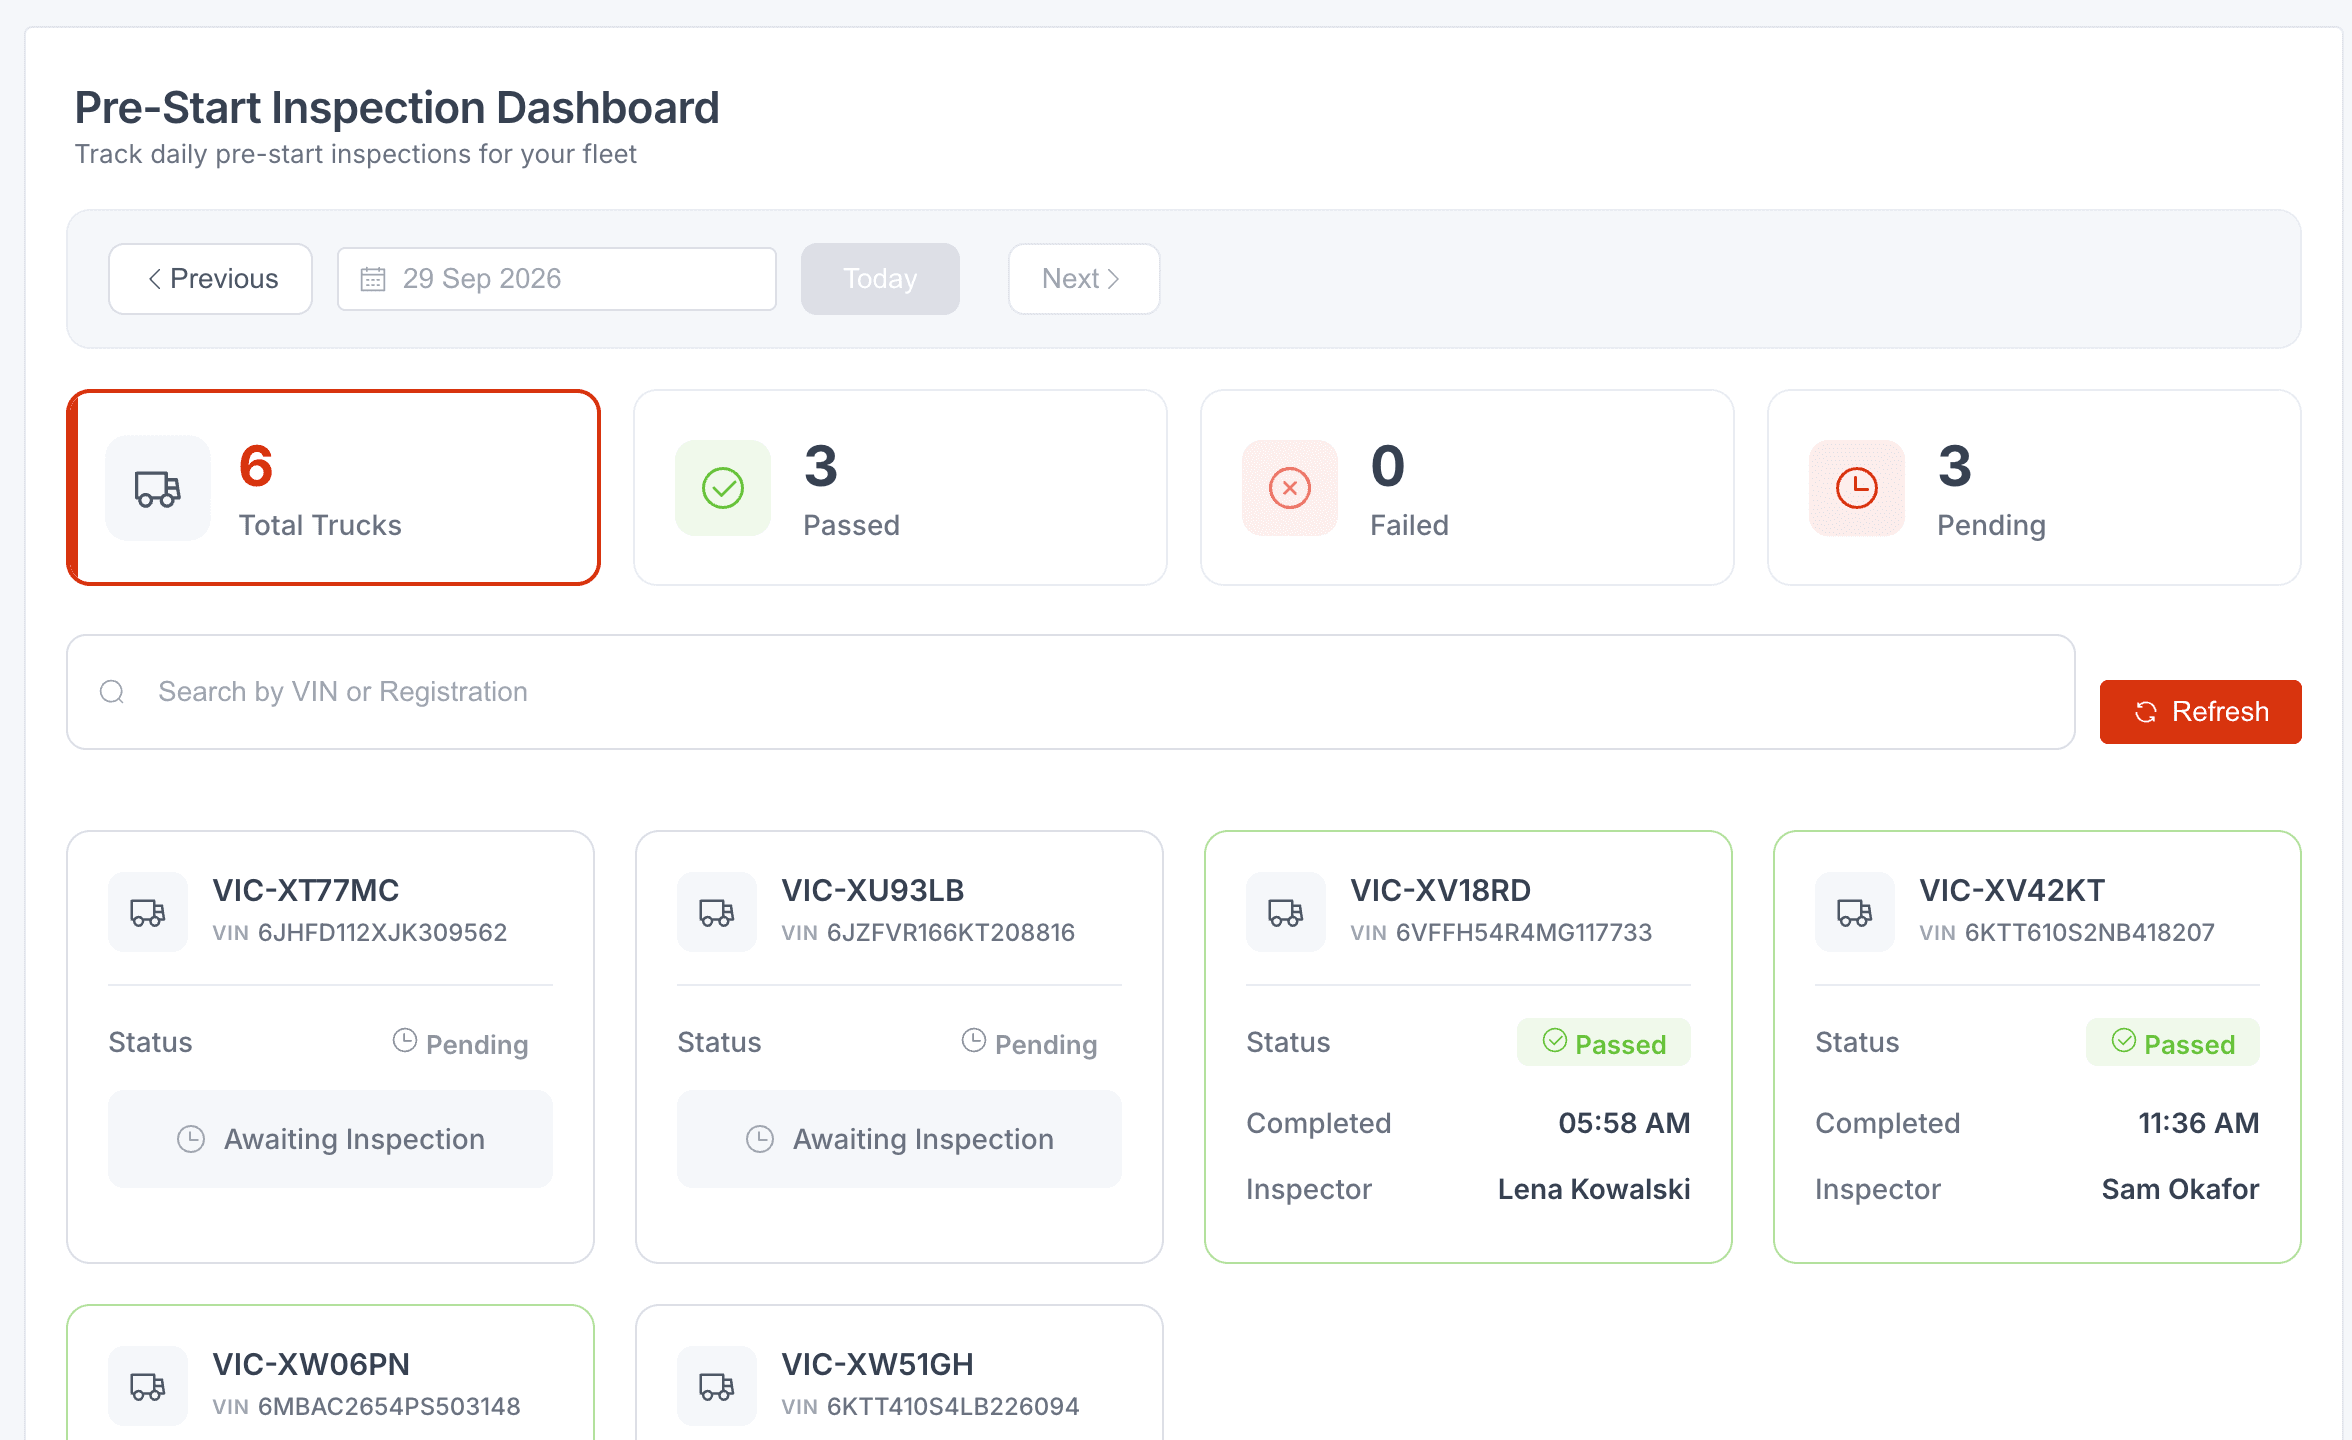This screenshot has width=2352, height=1440.
Task: Focus the Search by VIN or Registration field
Action: (x=1071, y=692)
